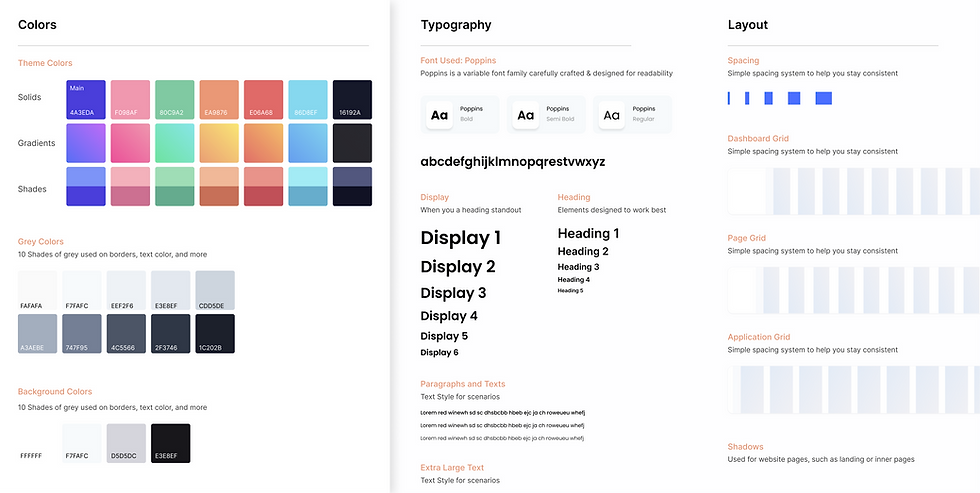Click the Theme Colors section heading
Screen dimensions: 980x493
click(x=45, y=63)
